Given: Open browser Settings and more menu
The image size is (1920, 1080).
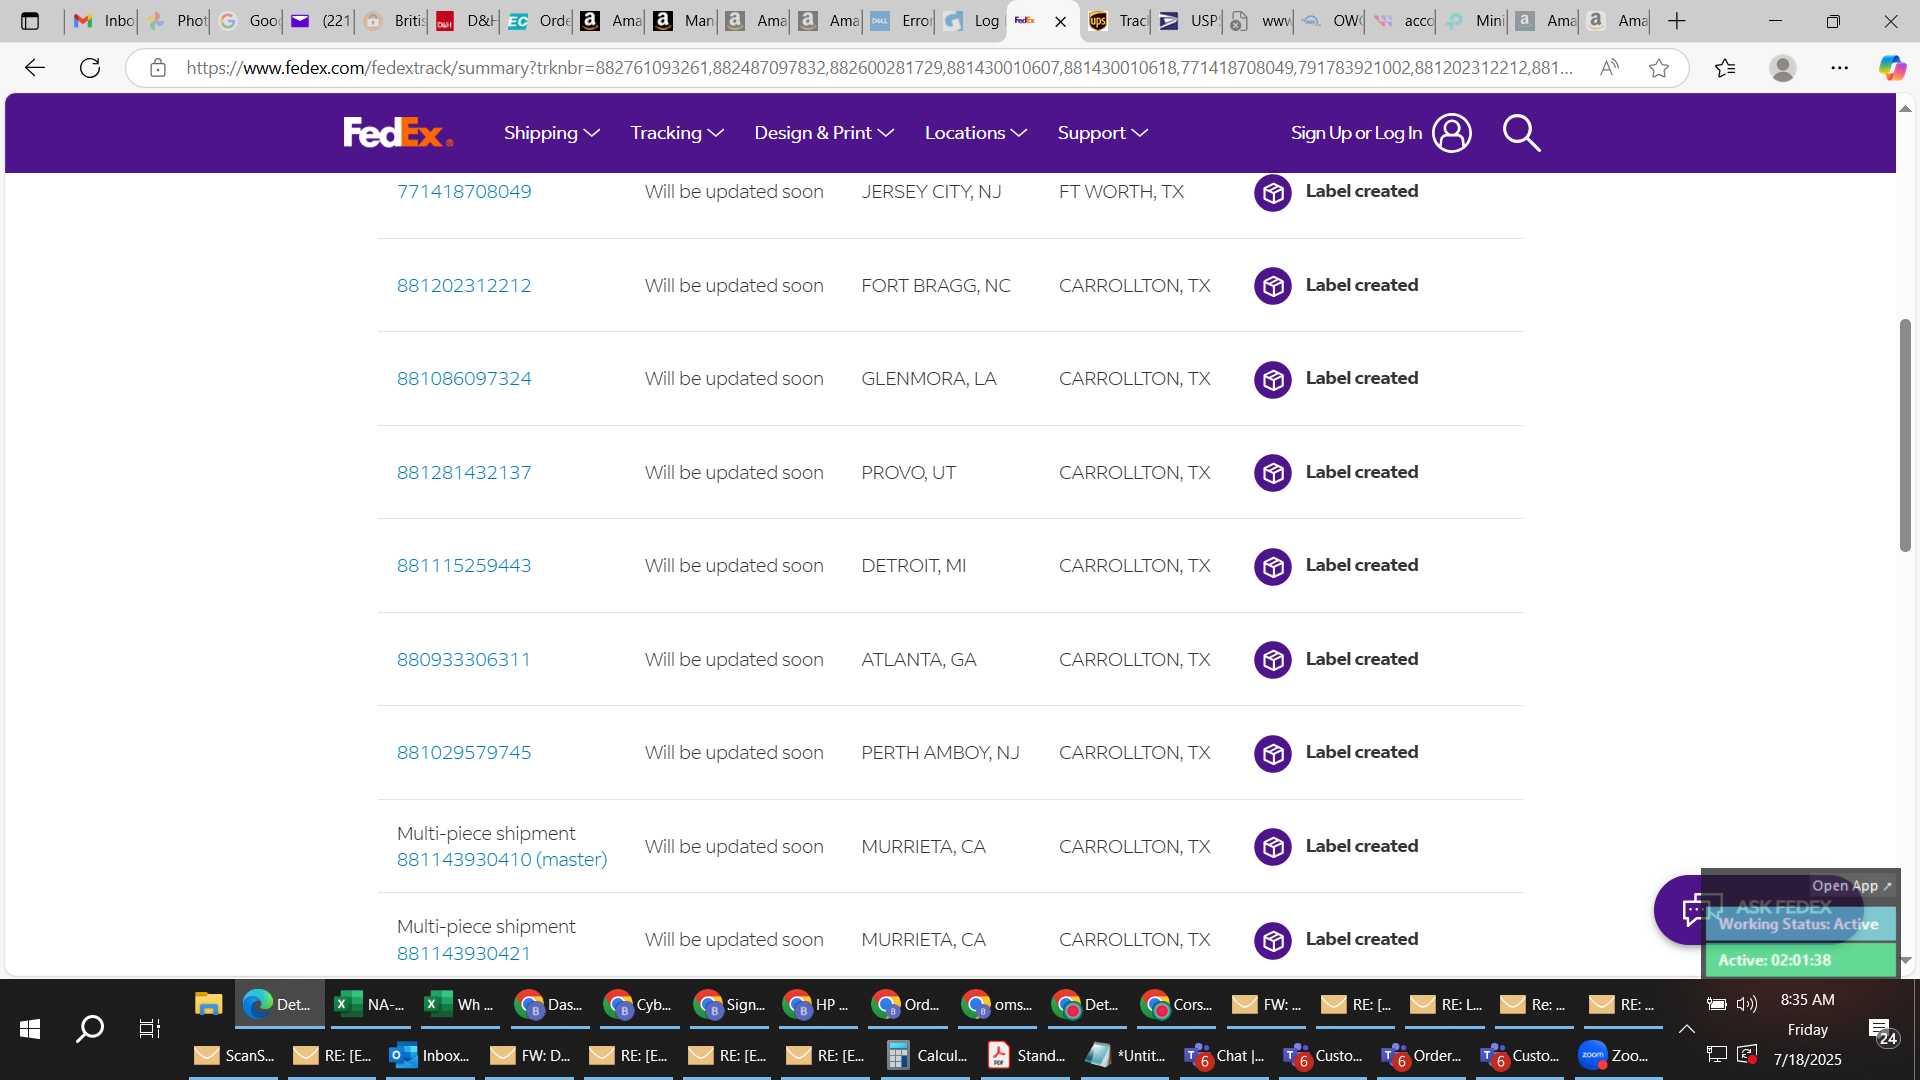Looking at the screenshot, I should (1839, 68).
